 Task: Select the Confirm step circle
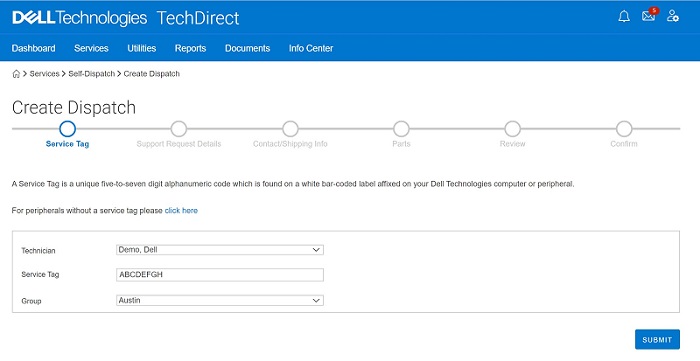coord(624,129)
